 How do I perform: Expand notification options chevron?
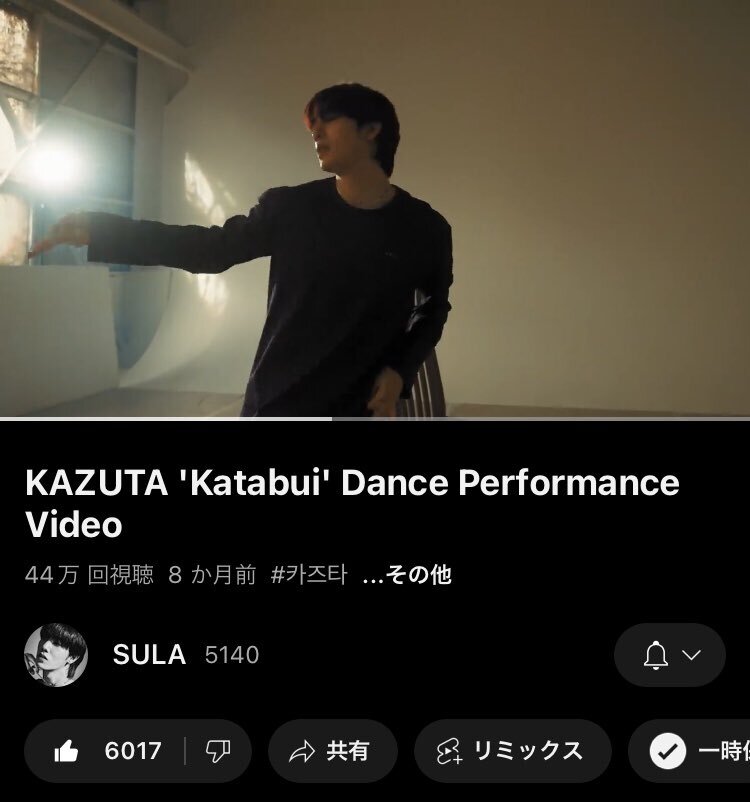[x=692, y=655]
